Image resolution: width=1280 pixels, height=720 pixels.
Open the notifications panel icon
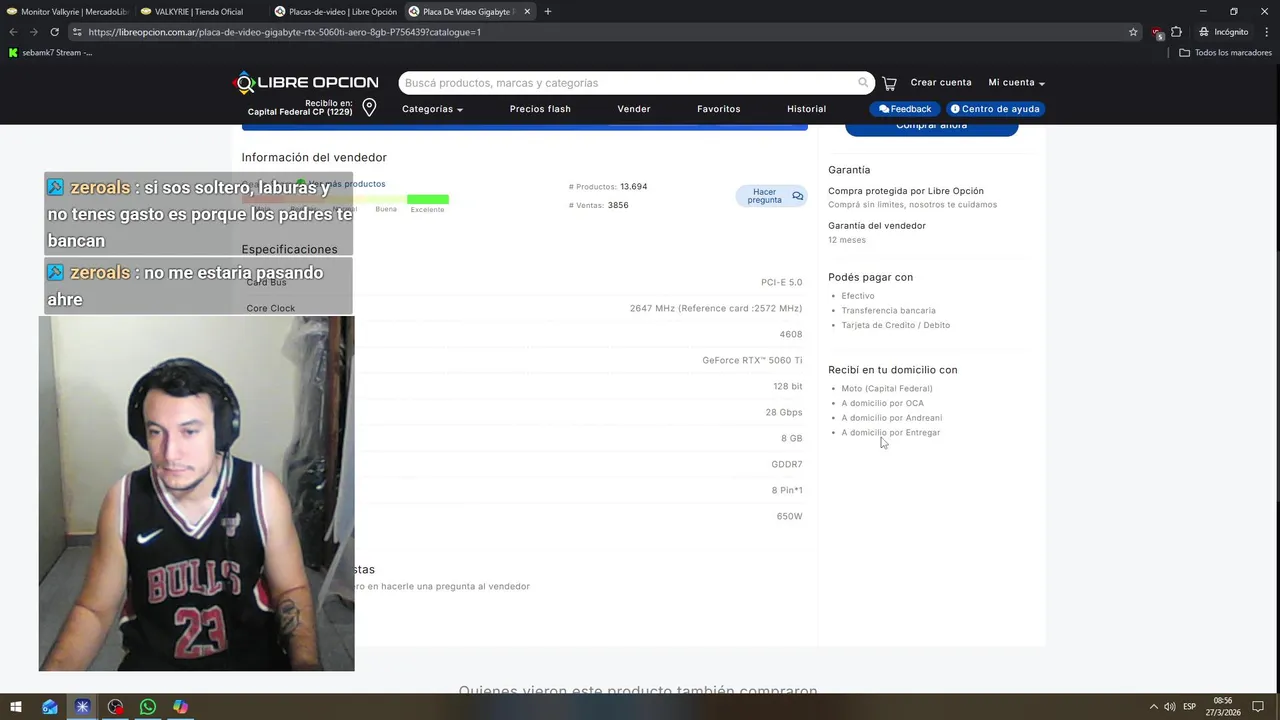pyautogui.click(x=1258, y=707)
